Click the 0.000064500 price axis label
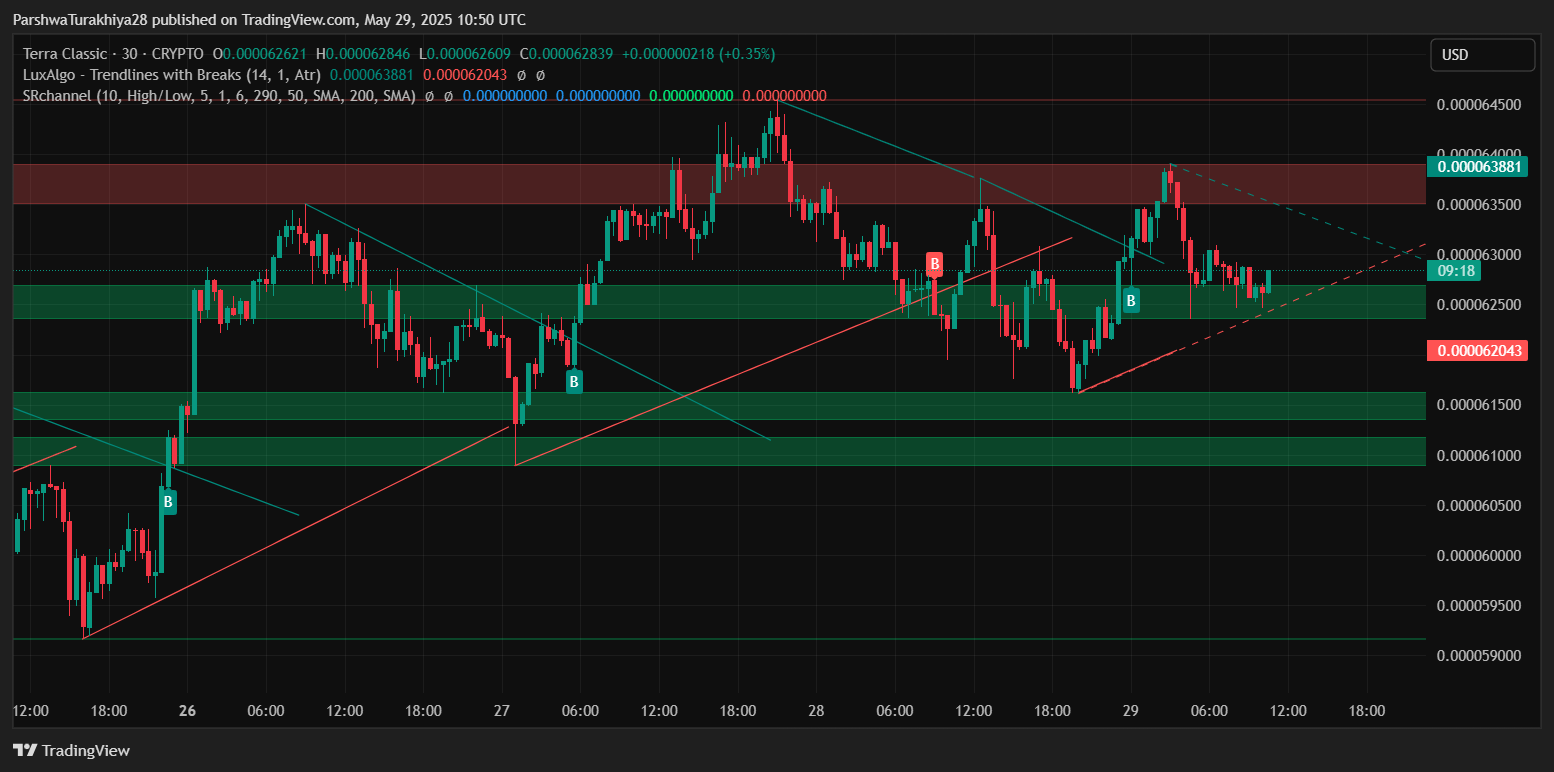 click(x=1478, y=104)
